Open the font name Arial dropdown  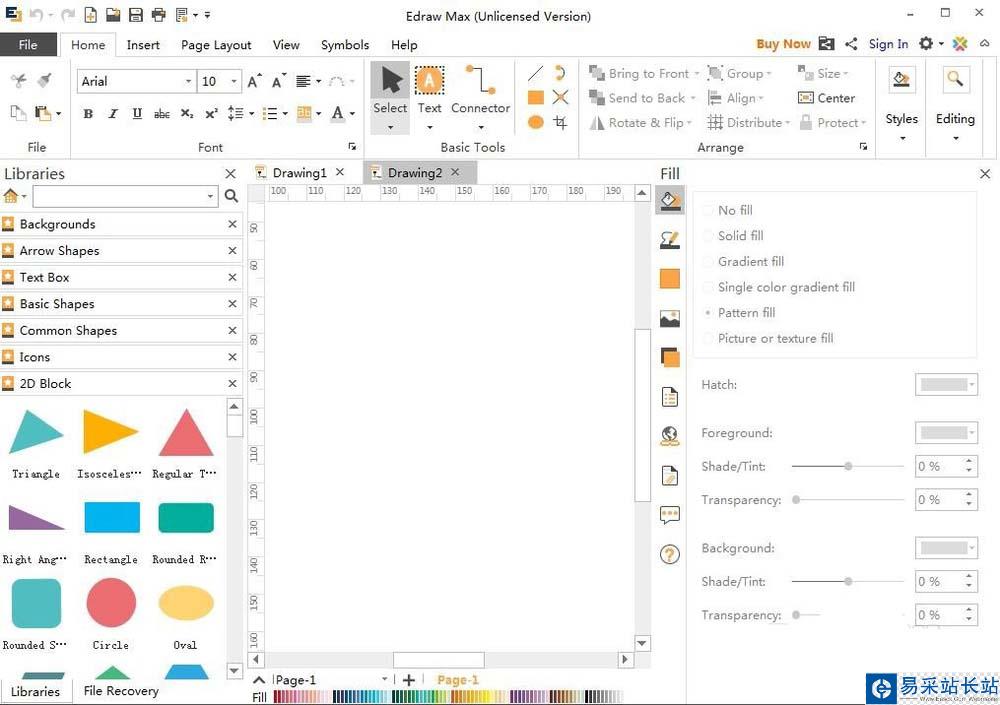188,82
